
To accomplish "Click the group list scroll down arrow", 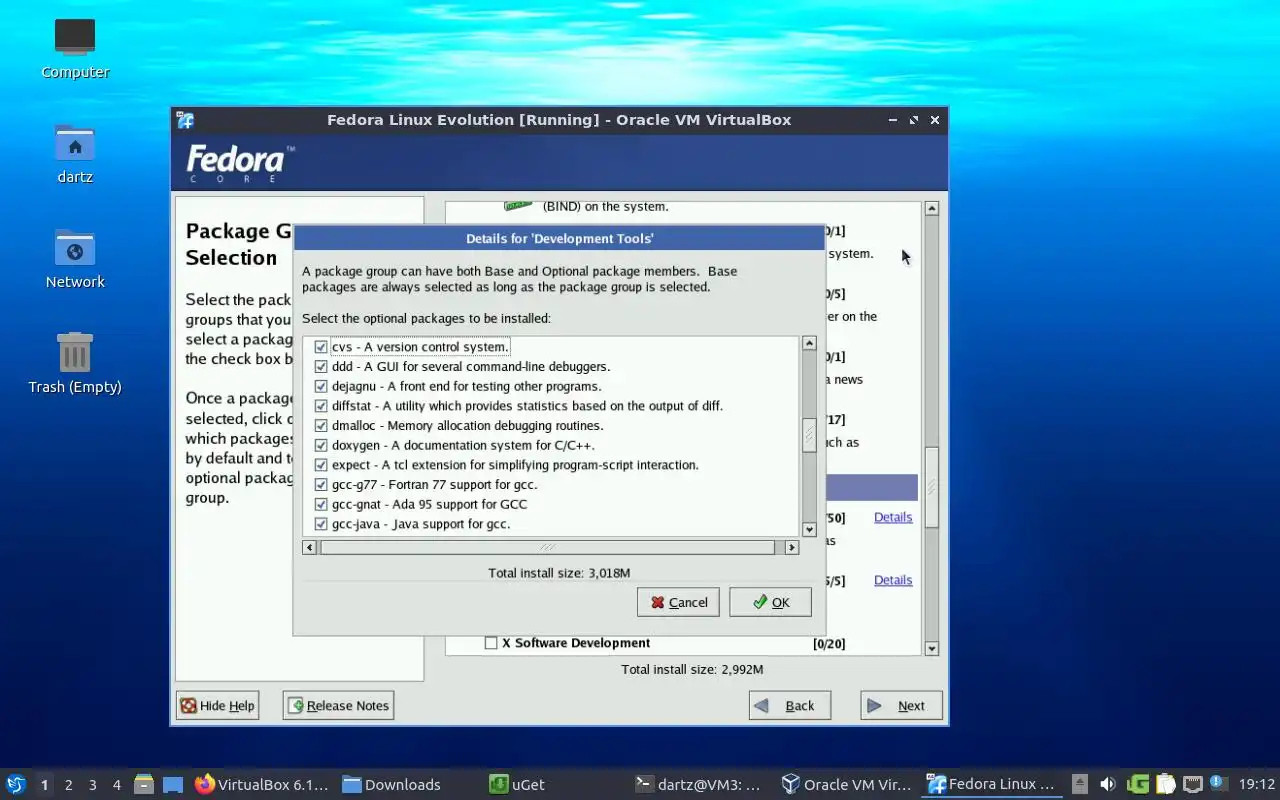I will point(932,649).
